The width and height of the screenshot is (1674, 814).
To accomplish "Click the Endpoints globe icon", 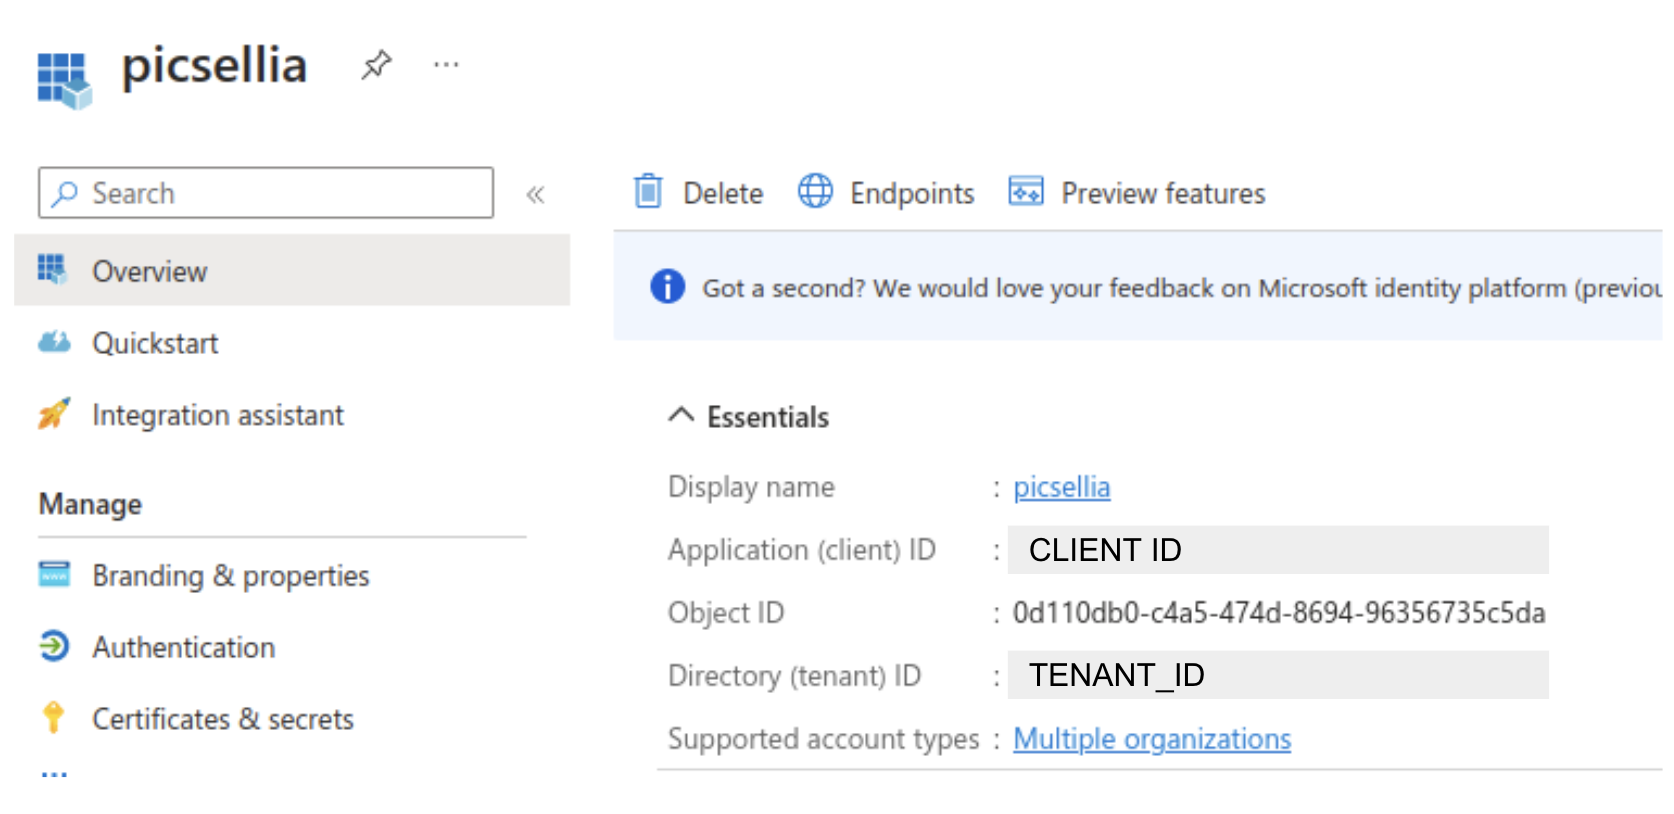I will click(x=815, y=190).
